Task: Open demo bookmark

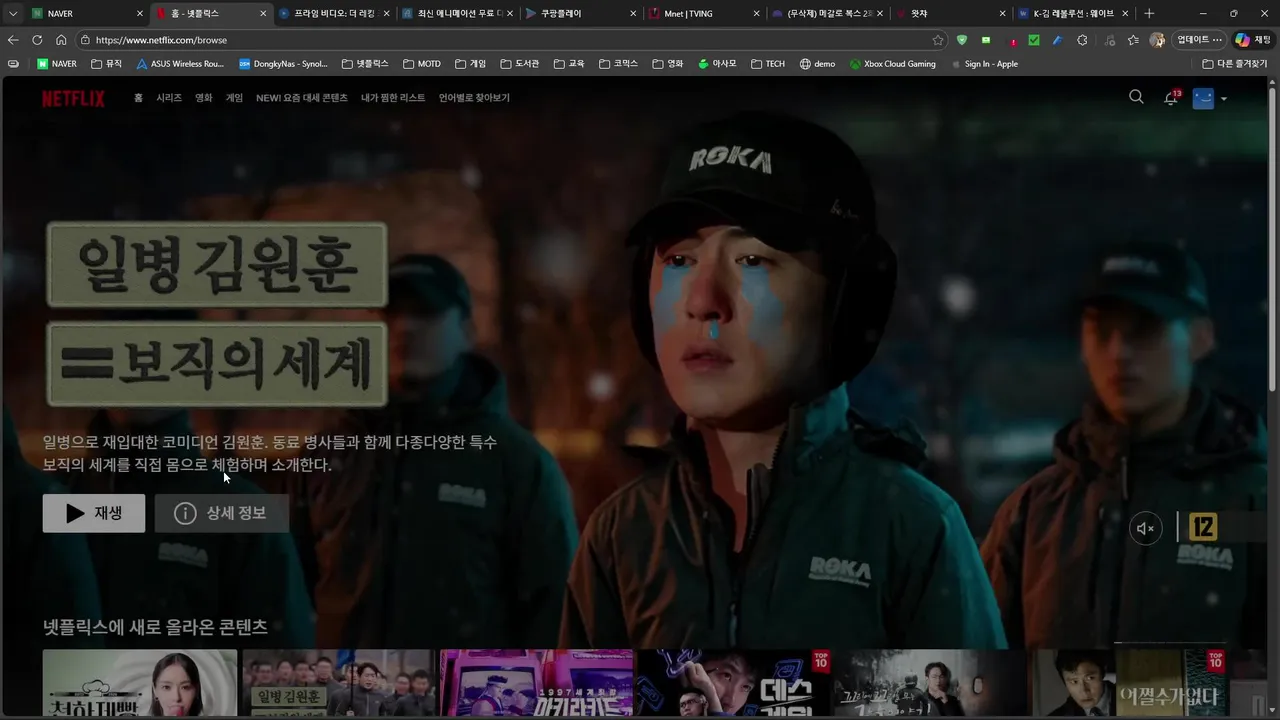Action: point(817,64)
